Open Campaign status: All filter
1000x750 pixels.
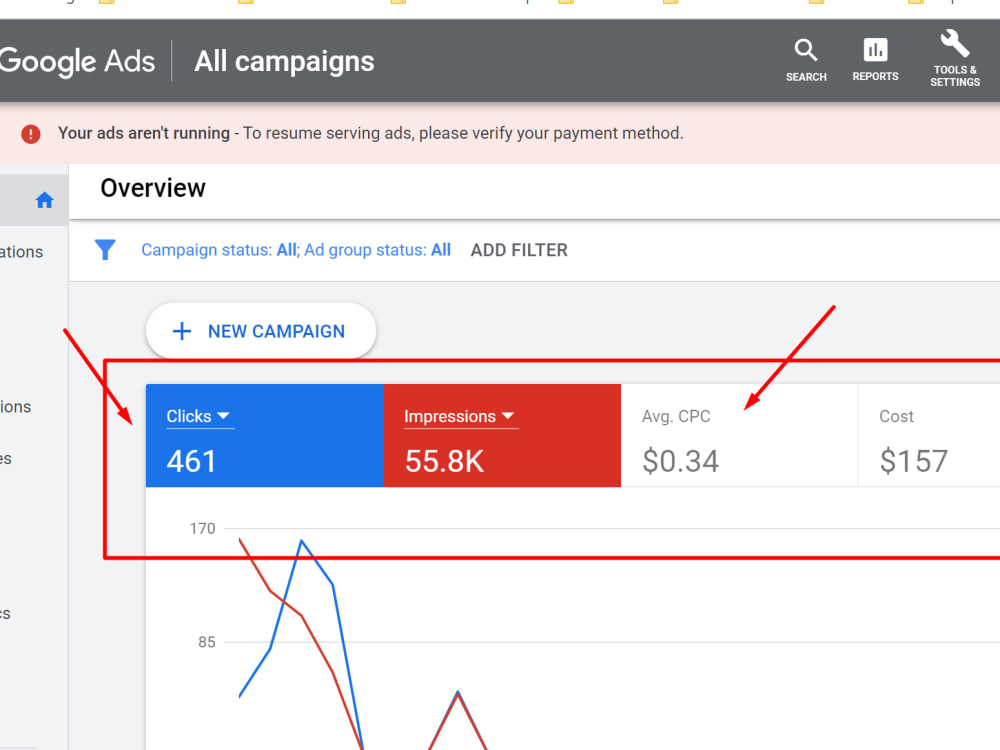[x=220, y=250]
